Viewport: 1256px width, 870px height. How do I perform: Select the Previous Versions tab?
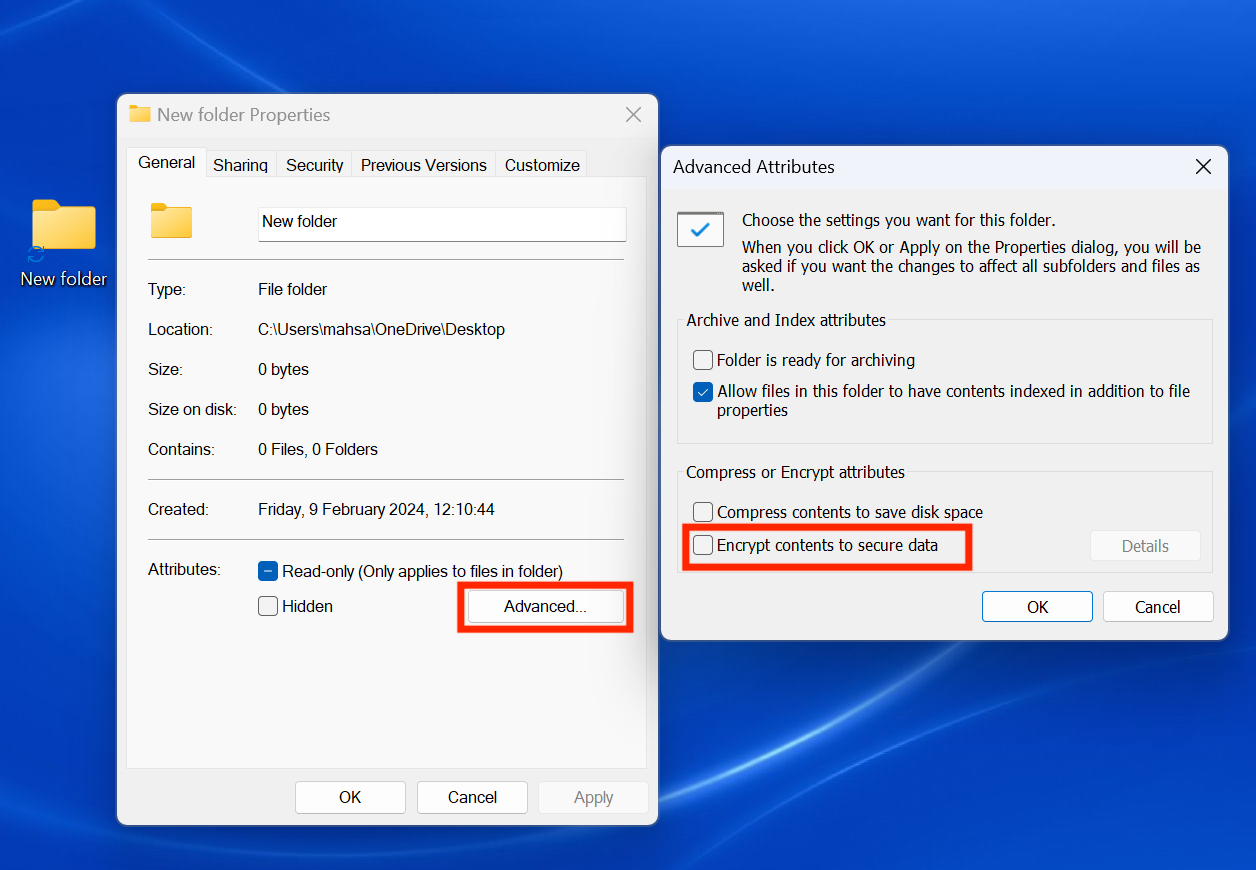(423, 164)
